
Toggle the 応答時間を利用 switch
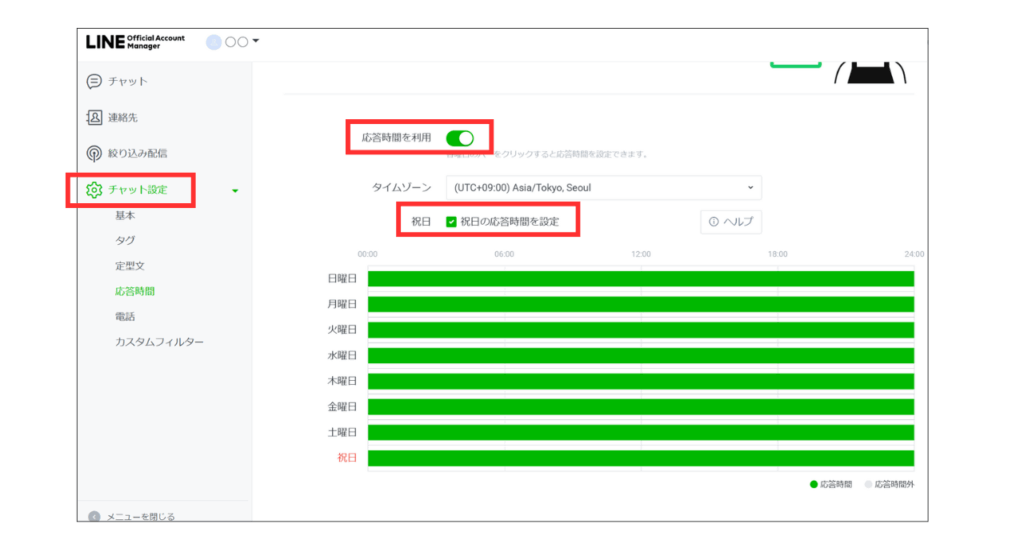460,138
